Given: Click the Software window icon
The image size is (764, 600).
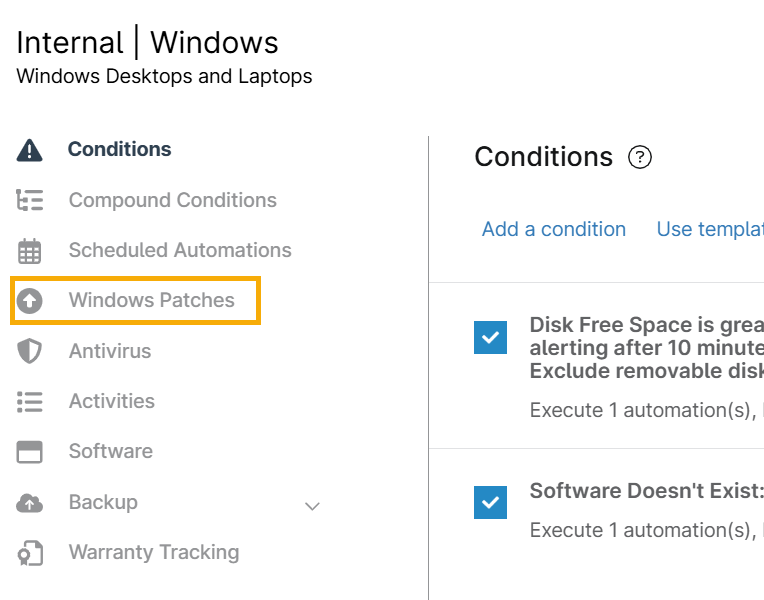Looking at the screenshot, I should point(30,452).
